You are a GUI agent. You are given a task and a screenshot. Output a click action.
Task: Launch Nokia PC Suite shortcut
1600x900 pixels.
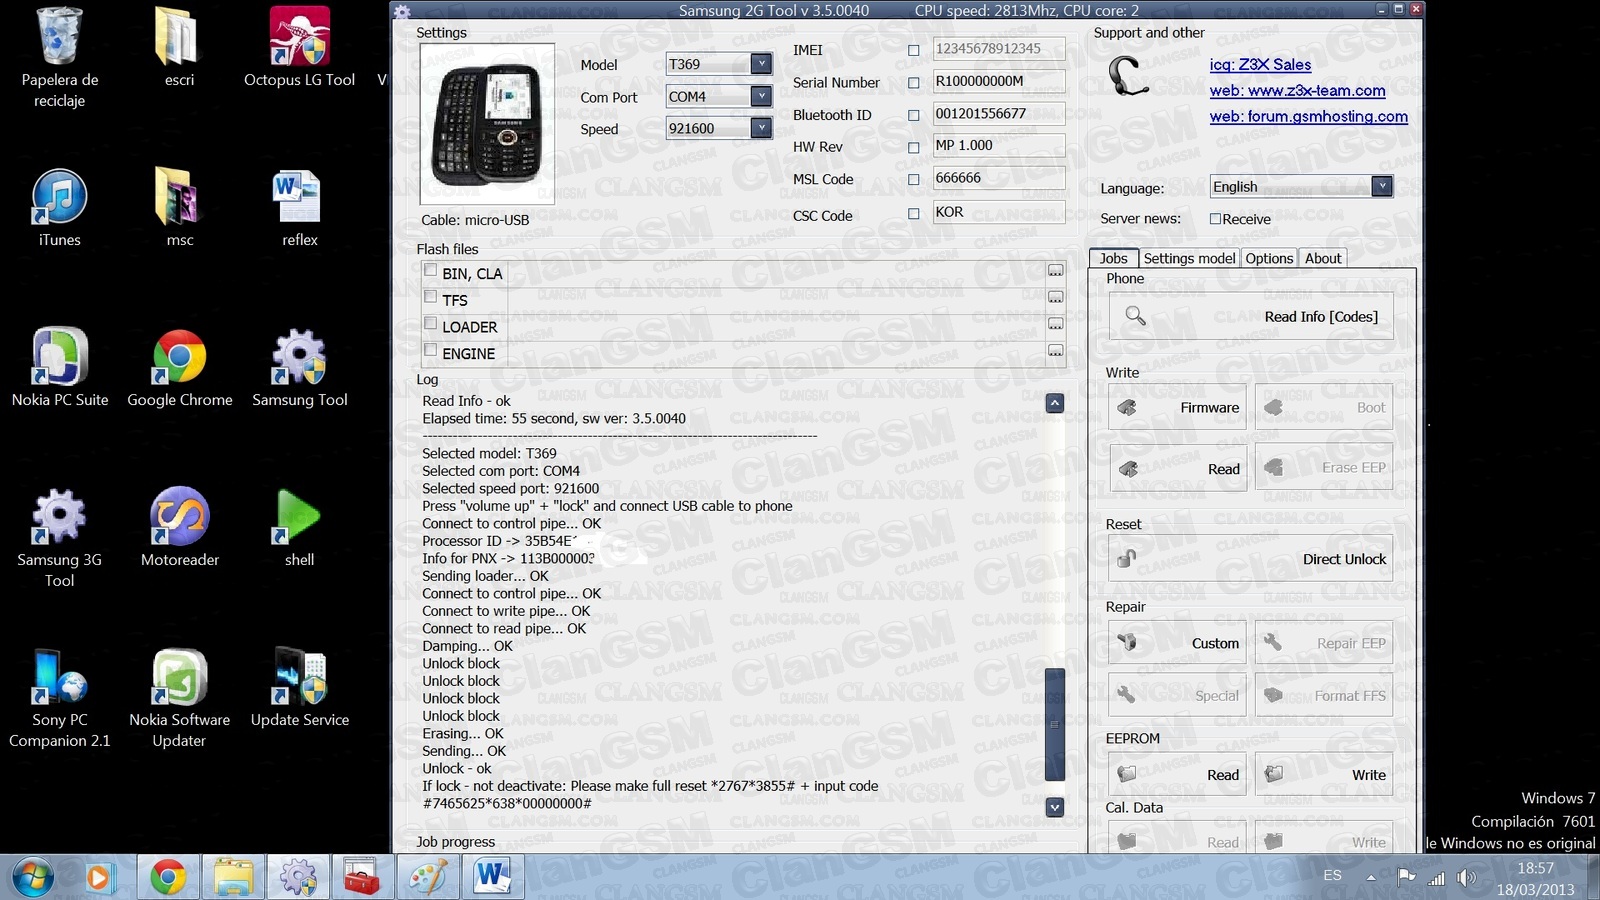tap(59, 367)
